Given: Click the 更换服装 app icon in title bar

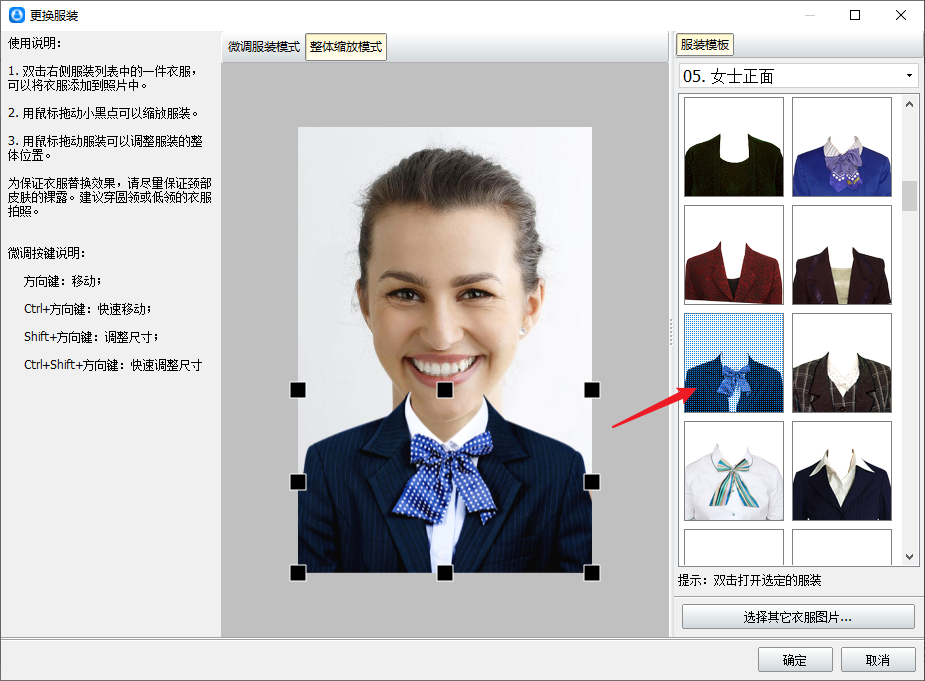Looking at the screenshot, I should pos(17,15).
